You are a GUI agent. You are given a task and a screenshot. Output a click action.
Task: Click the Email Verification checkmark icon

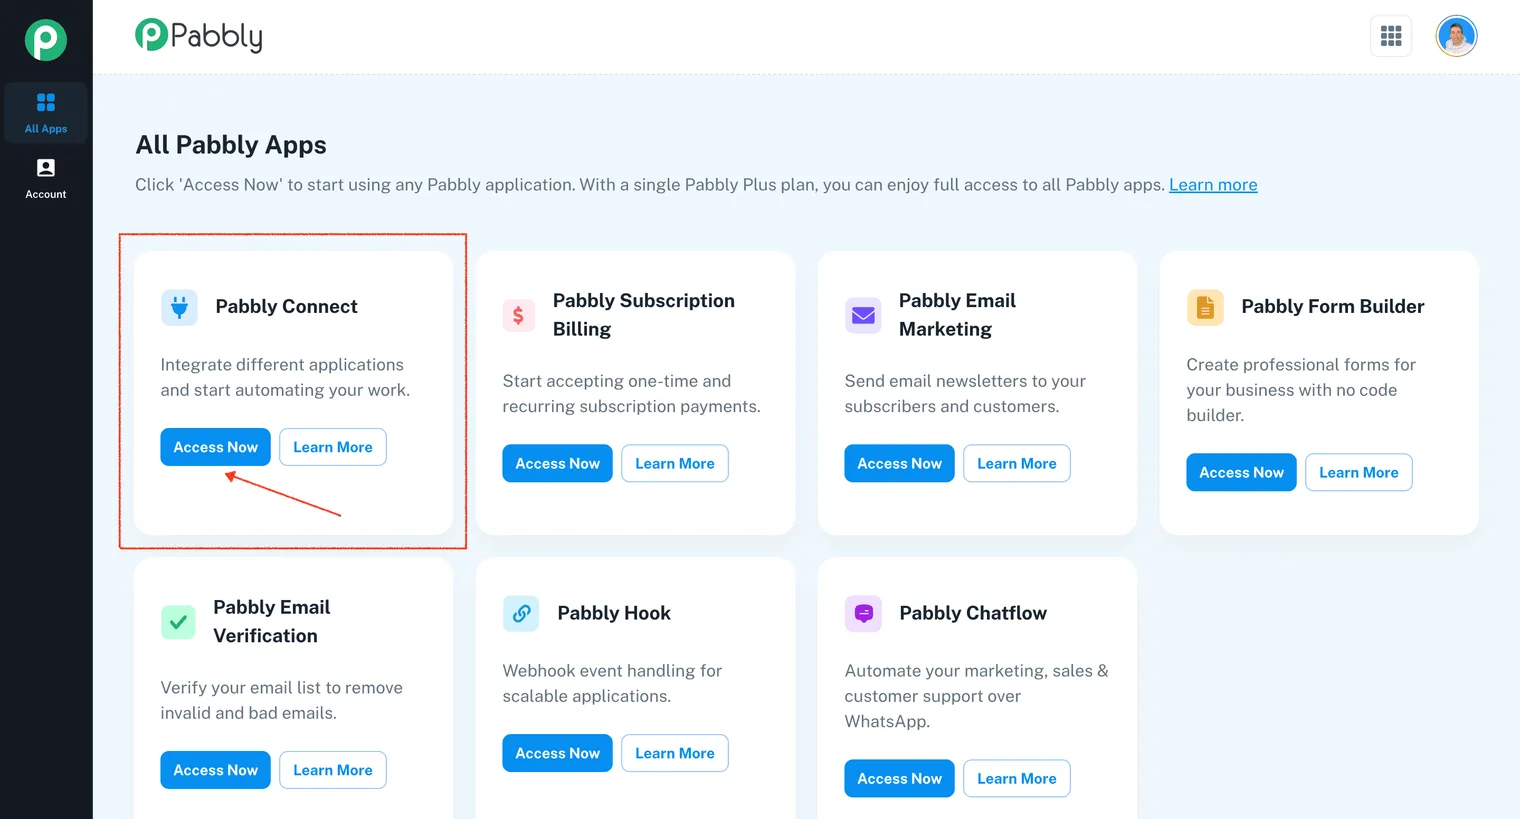(x=178, y=622)
